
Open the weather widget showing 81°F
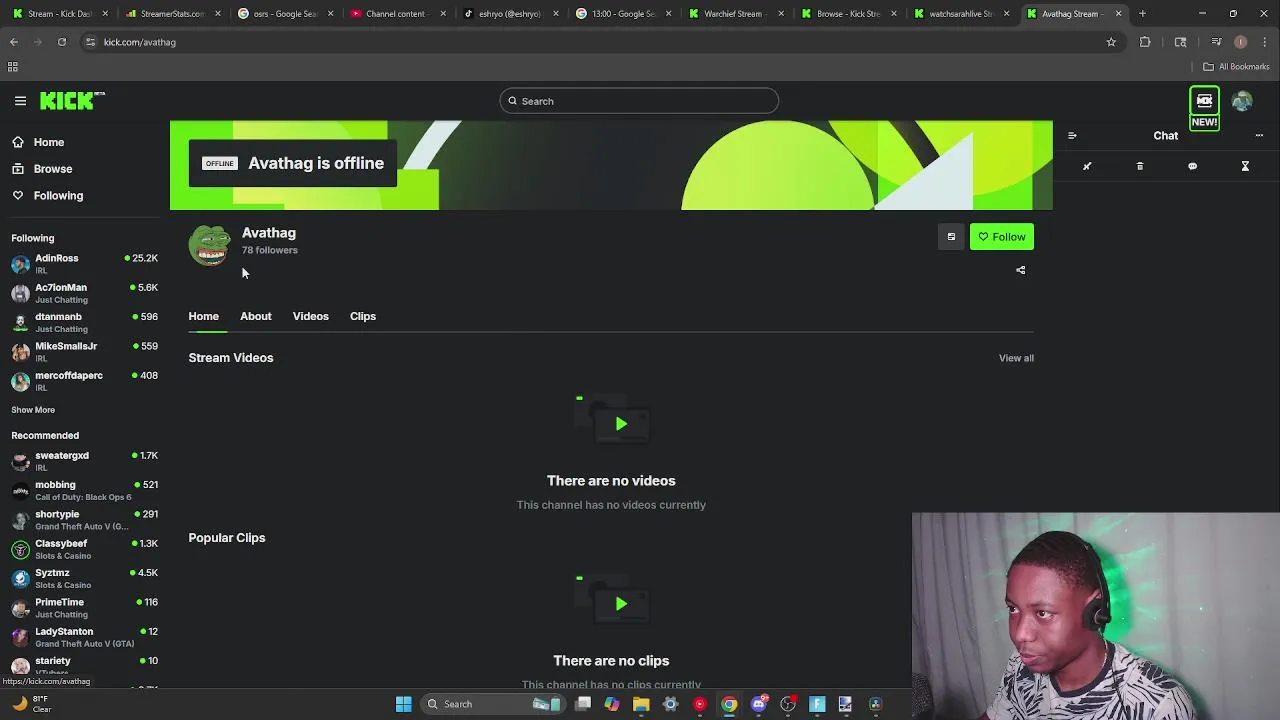pos(32,704)
